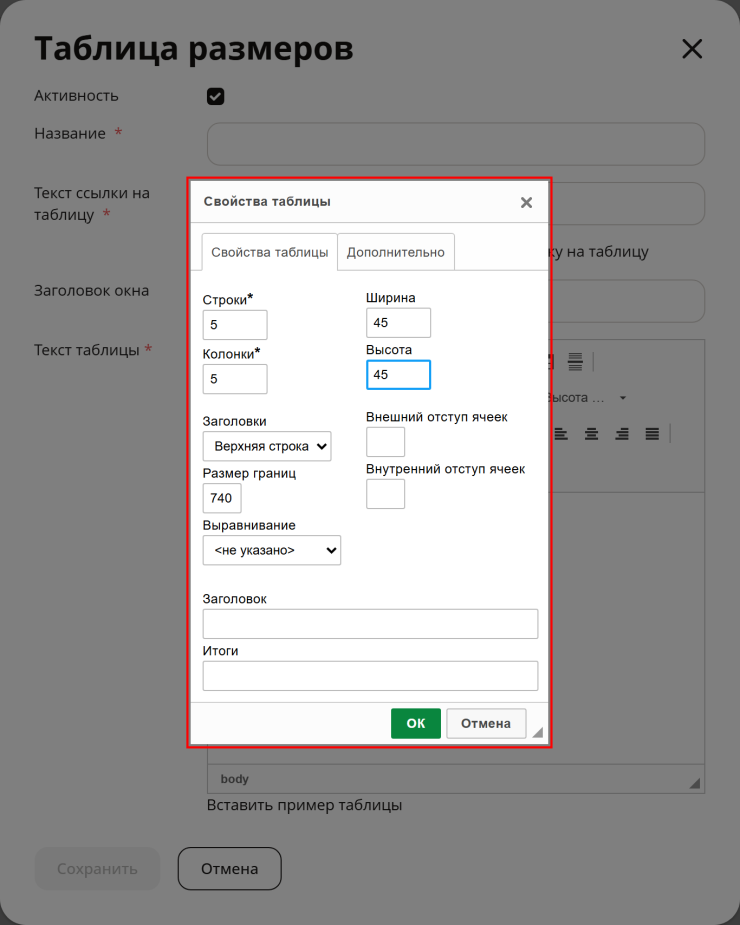Viewport: 740px width, 925px height.
Task: Click the Заголовок text field
Action: tap(370, 624)
